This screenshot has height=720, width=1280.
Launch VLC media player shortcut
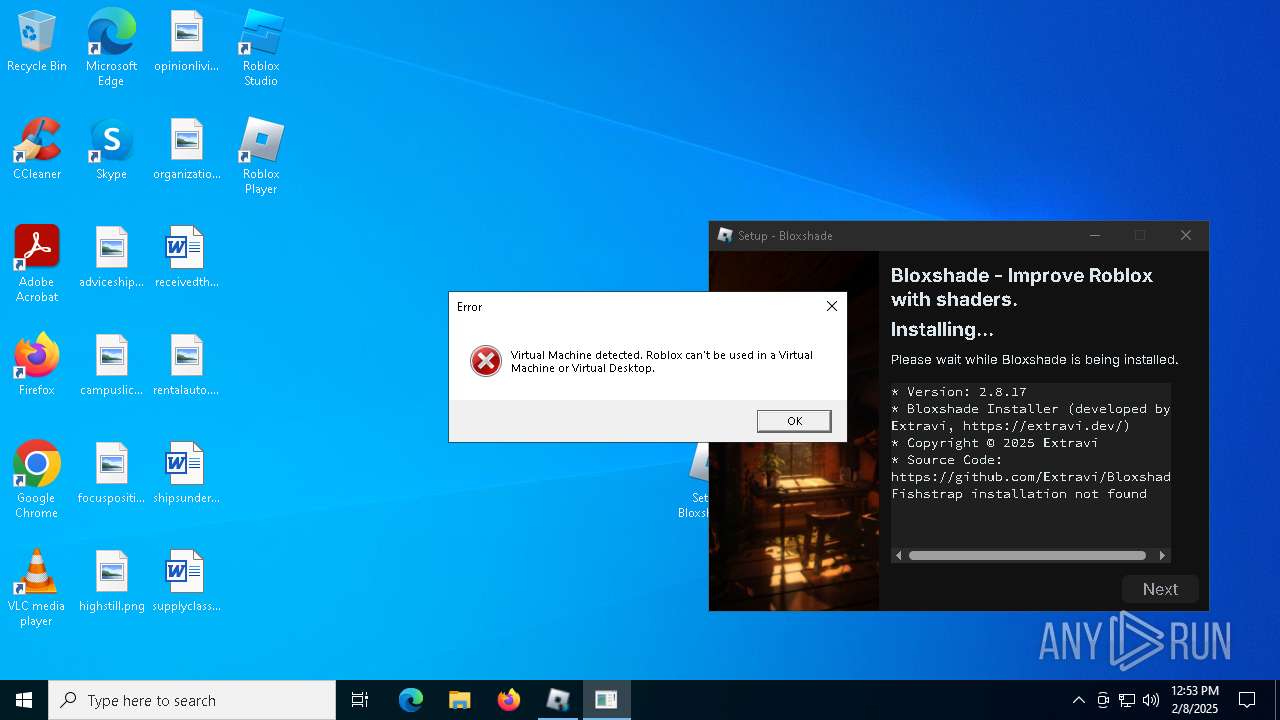pos(37,588)
